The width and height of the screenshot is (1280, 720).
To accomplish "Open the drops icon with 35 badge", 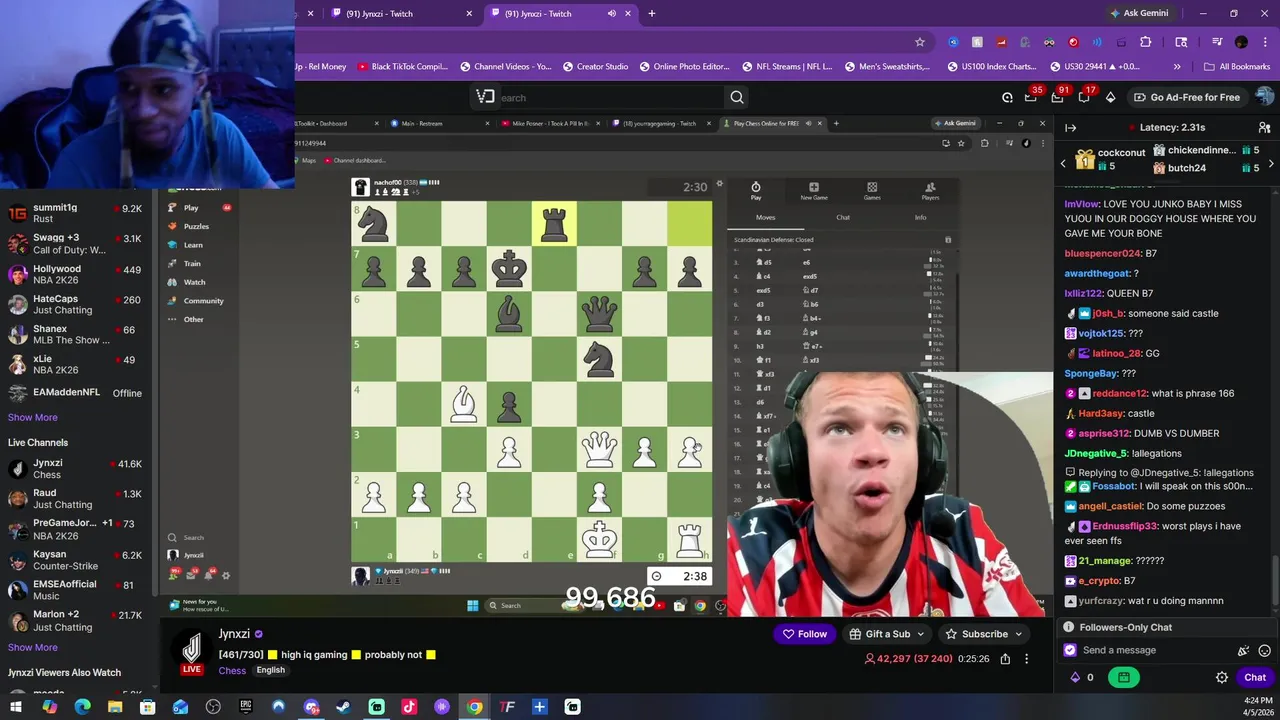I will (x=1031, y=97).
